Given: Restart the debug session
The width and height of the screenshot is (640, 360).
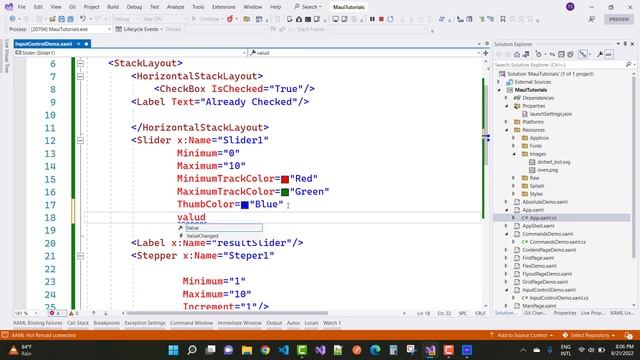Looking at the screenshot, I should pos(390,19).
